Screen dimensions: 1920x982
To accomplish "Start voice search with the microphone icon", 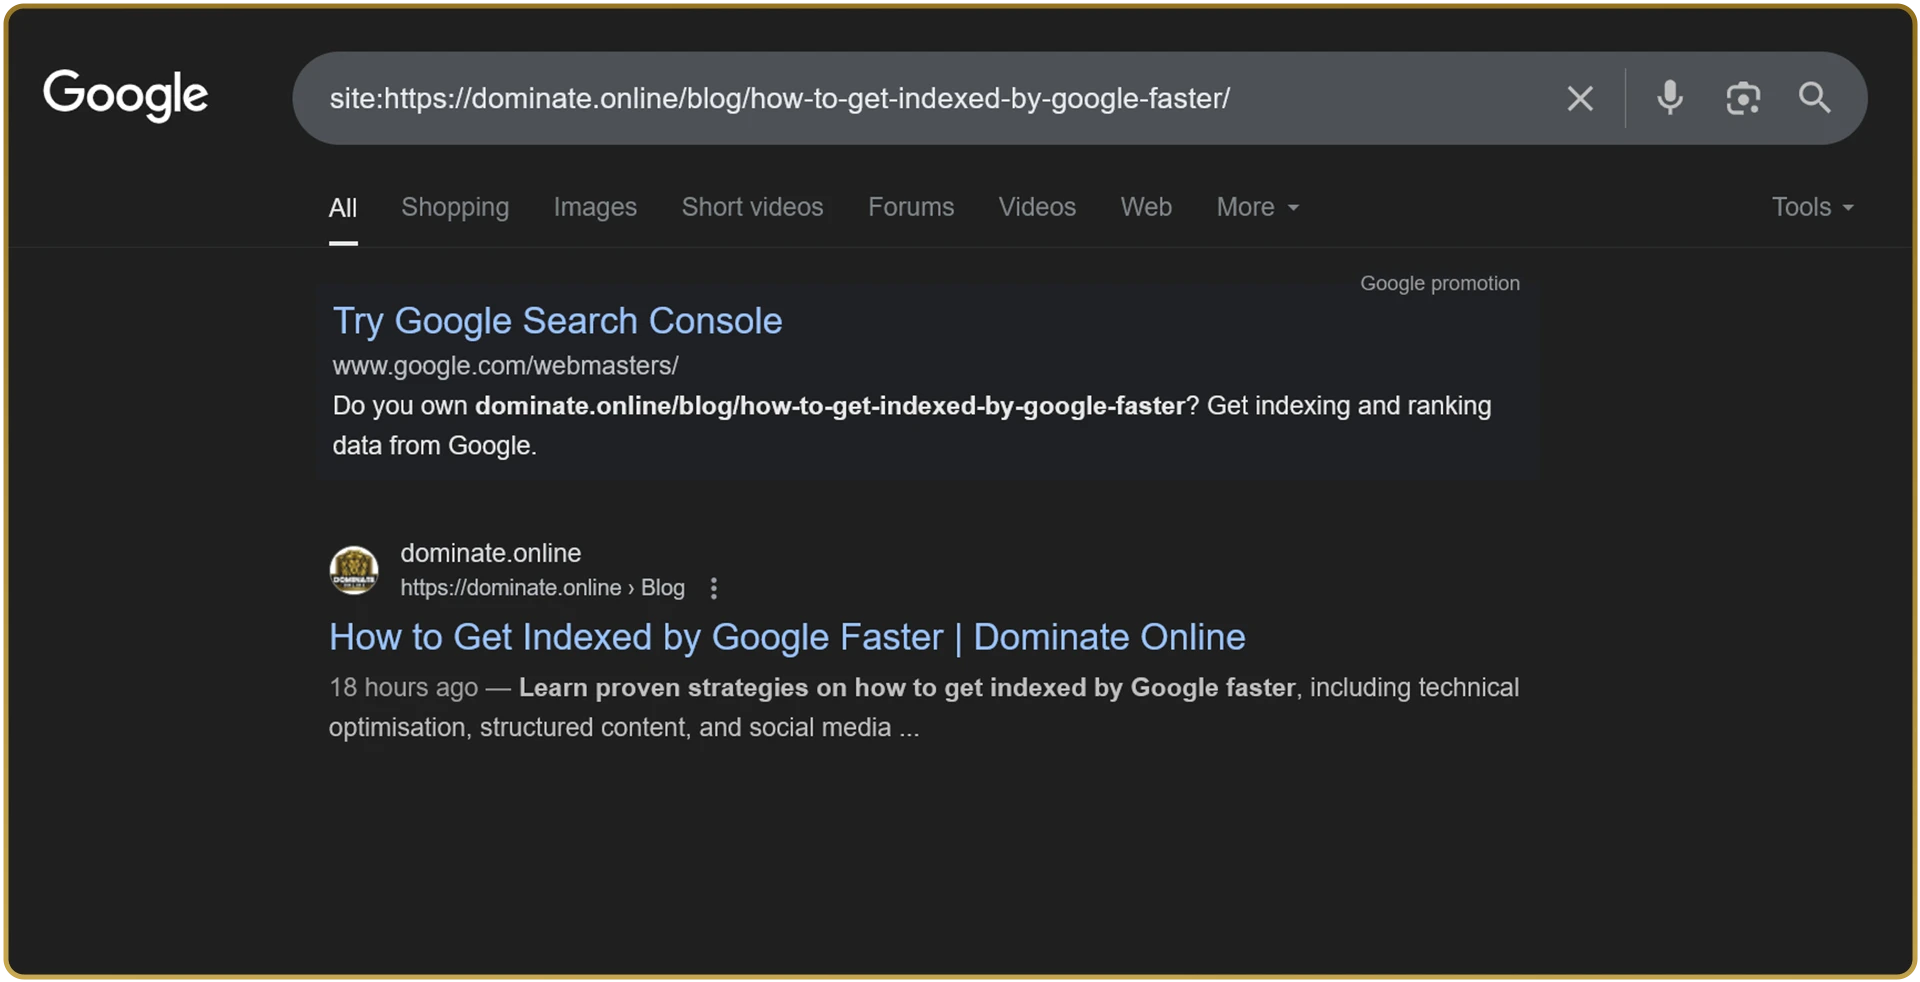I will (x=1669, y=98).
